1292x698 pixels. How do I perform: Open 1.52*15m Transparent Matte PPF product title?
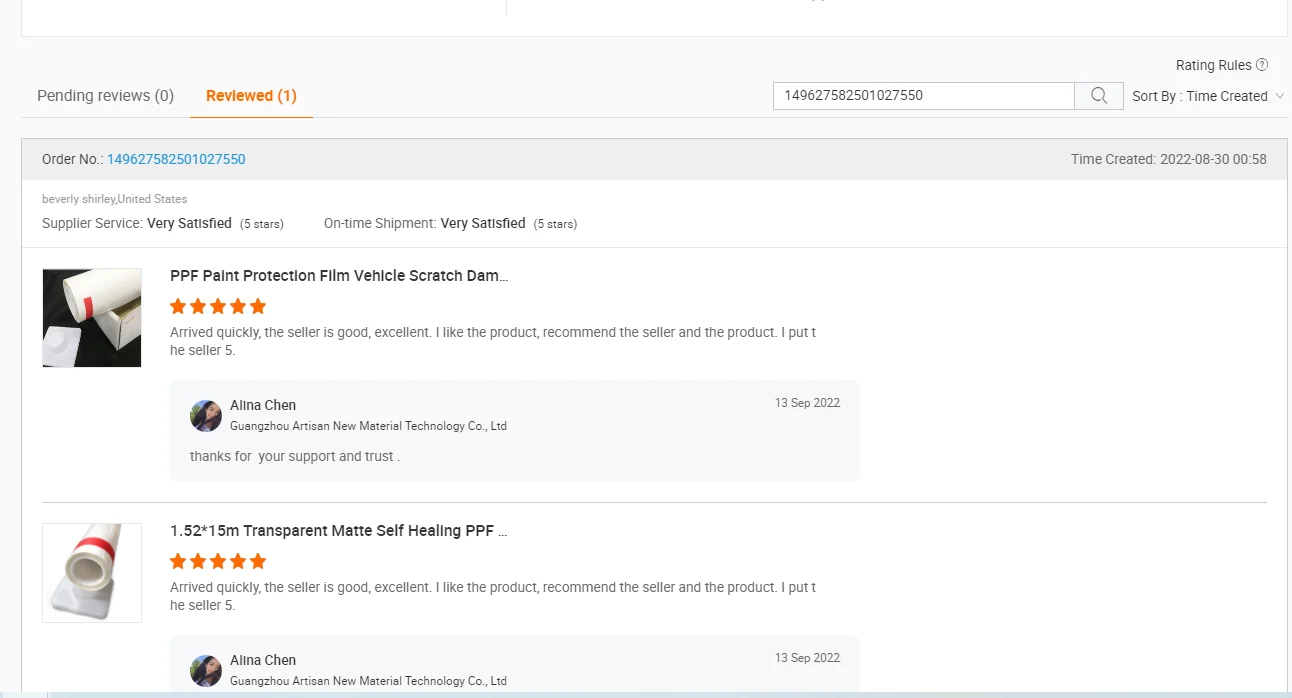coord(338,531)
